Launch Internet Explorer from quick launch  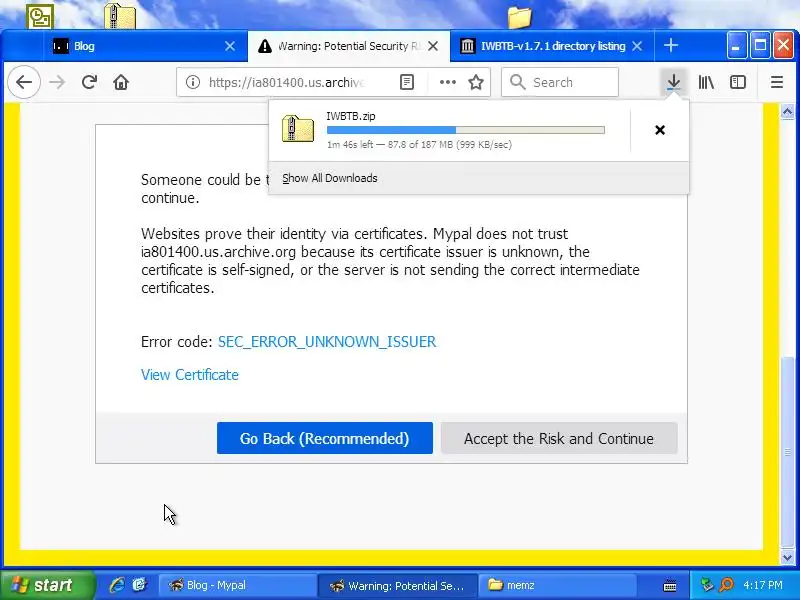click(x=117, y=585)
